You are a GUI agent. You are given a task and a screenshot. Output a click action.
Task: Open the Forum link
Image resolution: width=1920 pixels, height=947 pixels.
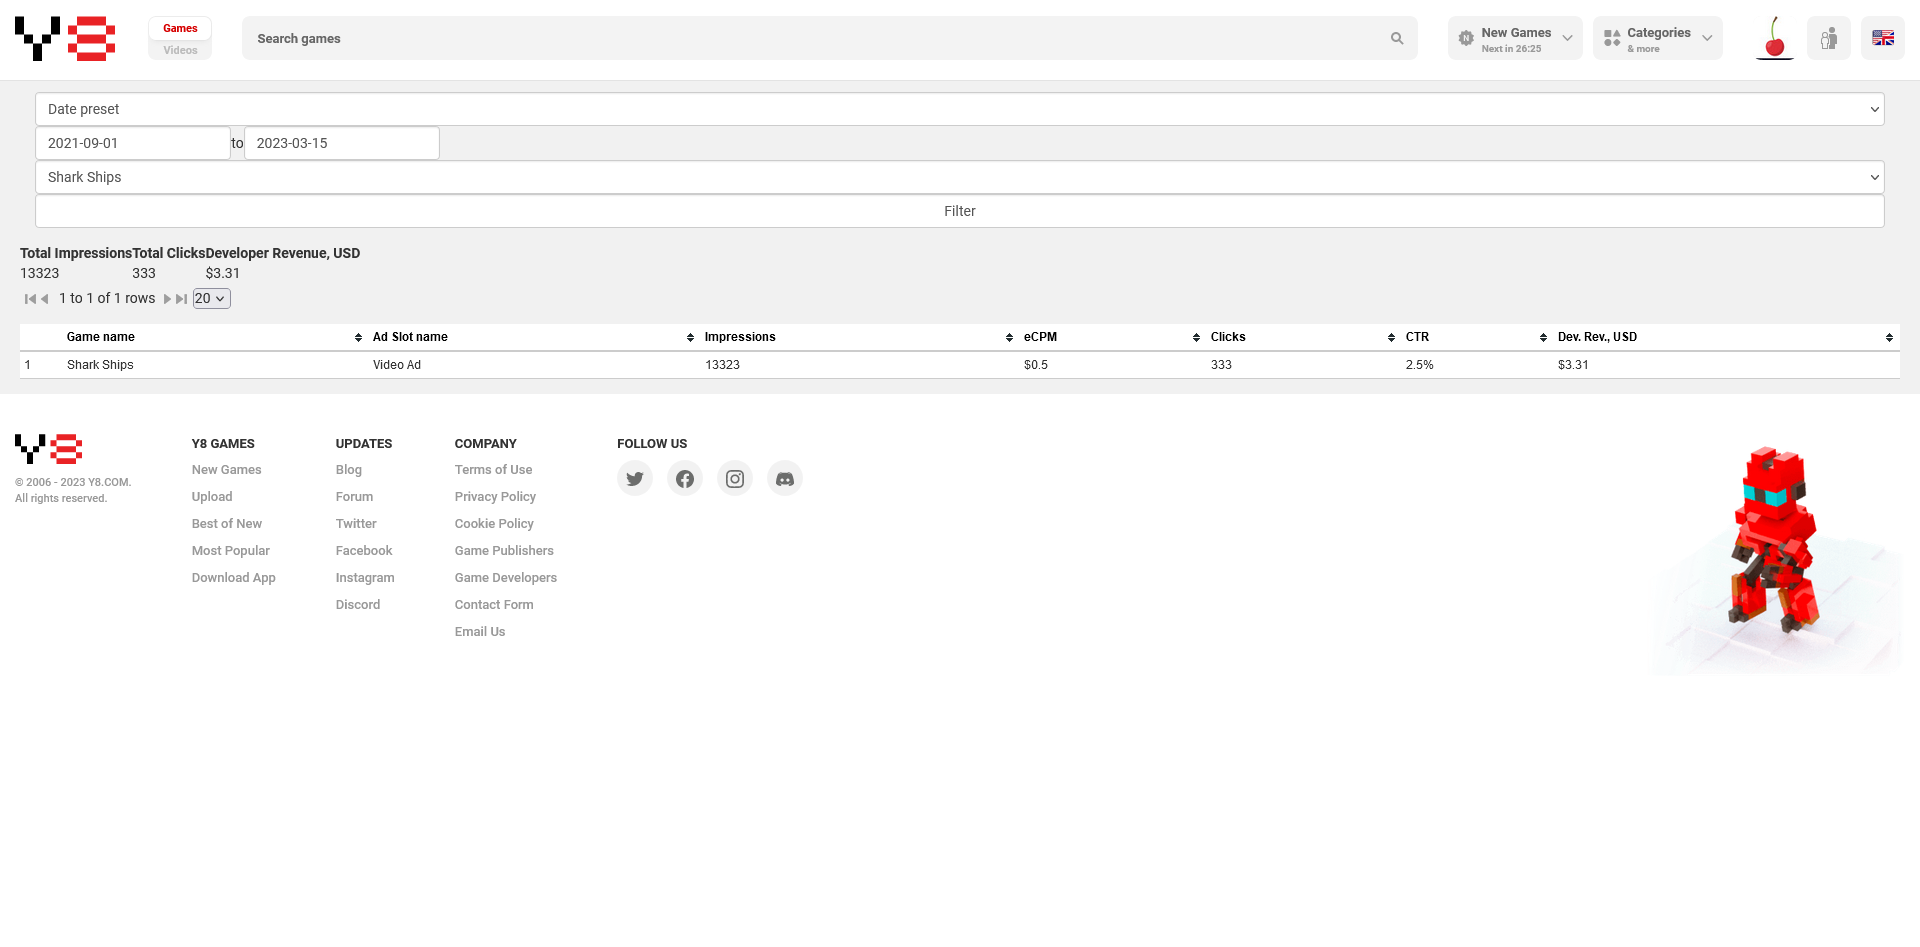(x=354, y=497)
